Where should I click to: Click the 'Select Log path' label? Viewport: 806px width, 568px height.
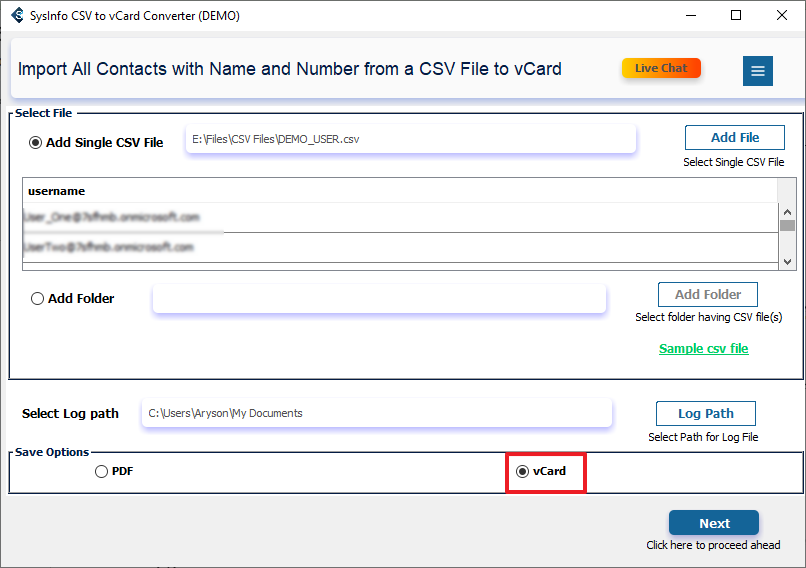[70, 414]
